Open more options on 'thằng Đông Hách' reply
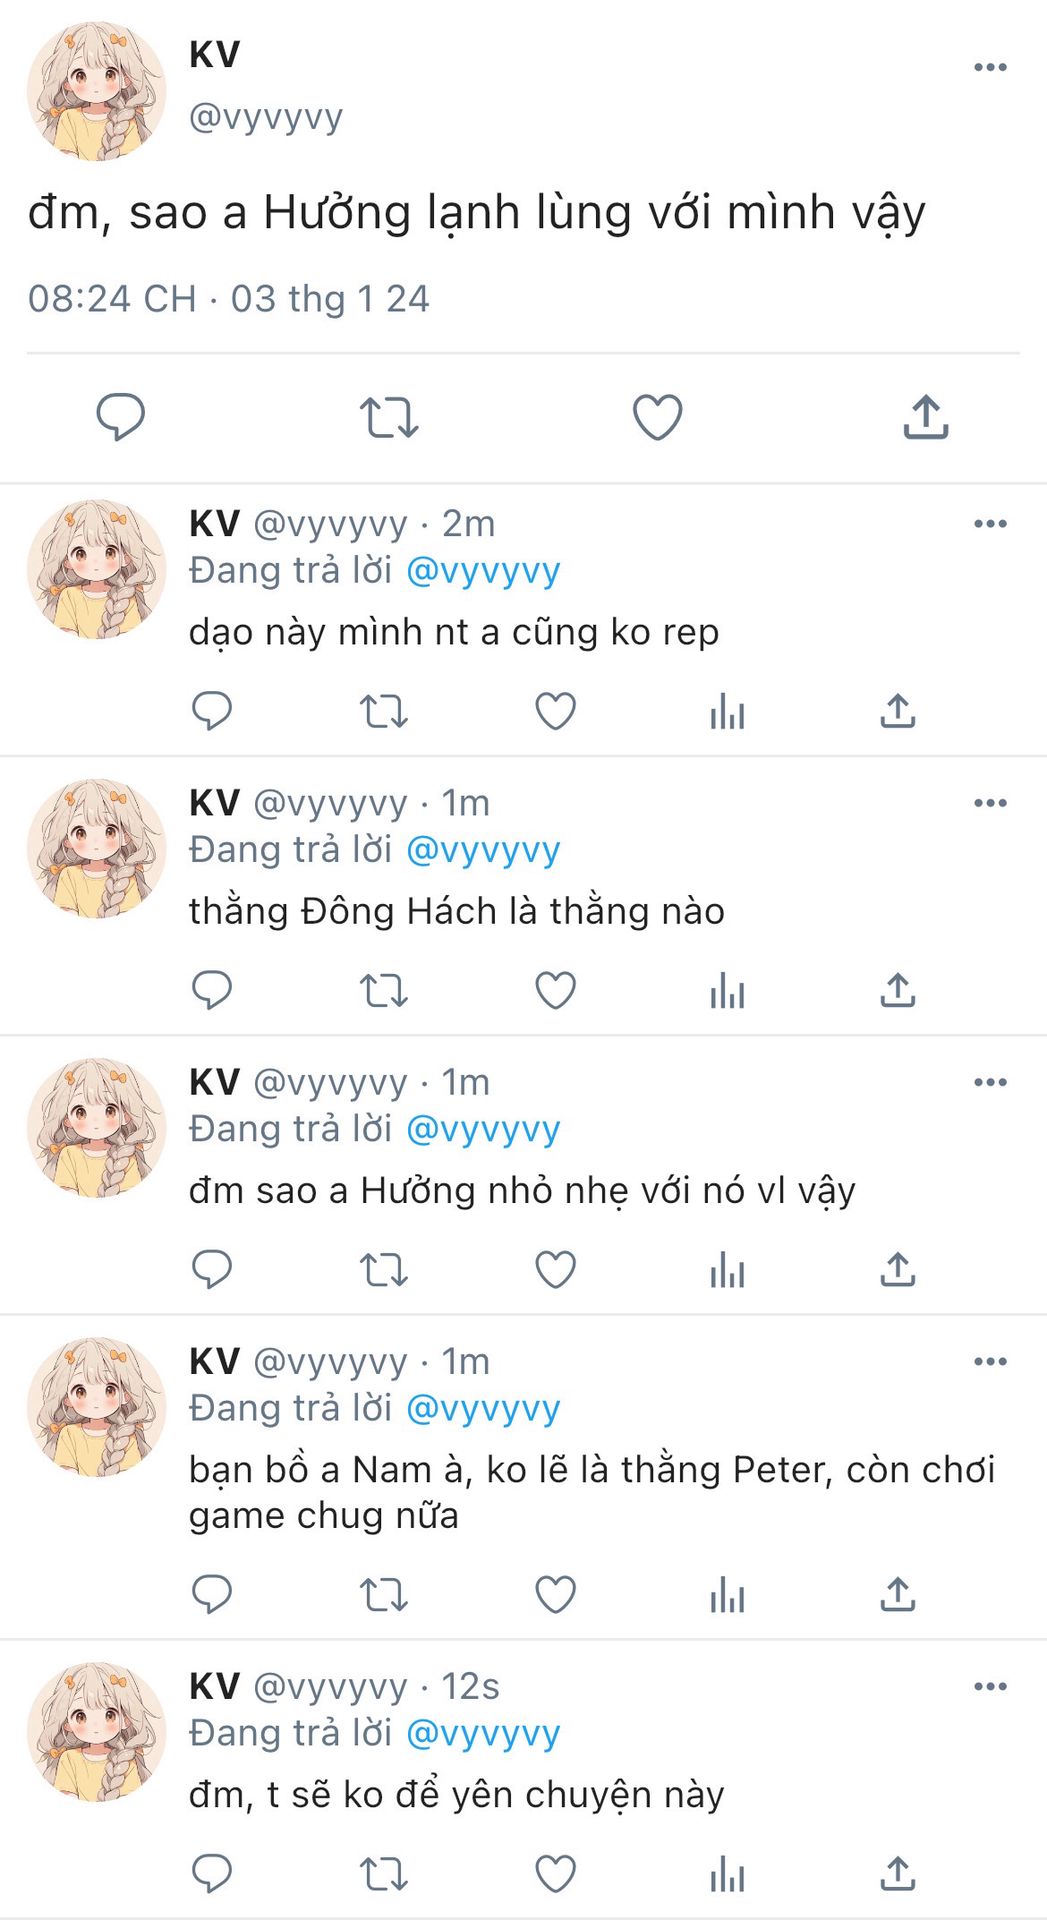Viewport: 1047px width, 1920px height. (990, 803)
